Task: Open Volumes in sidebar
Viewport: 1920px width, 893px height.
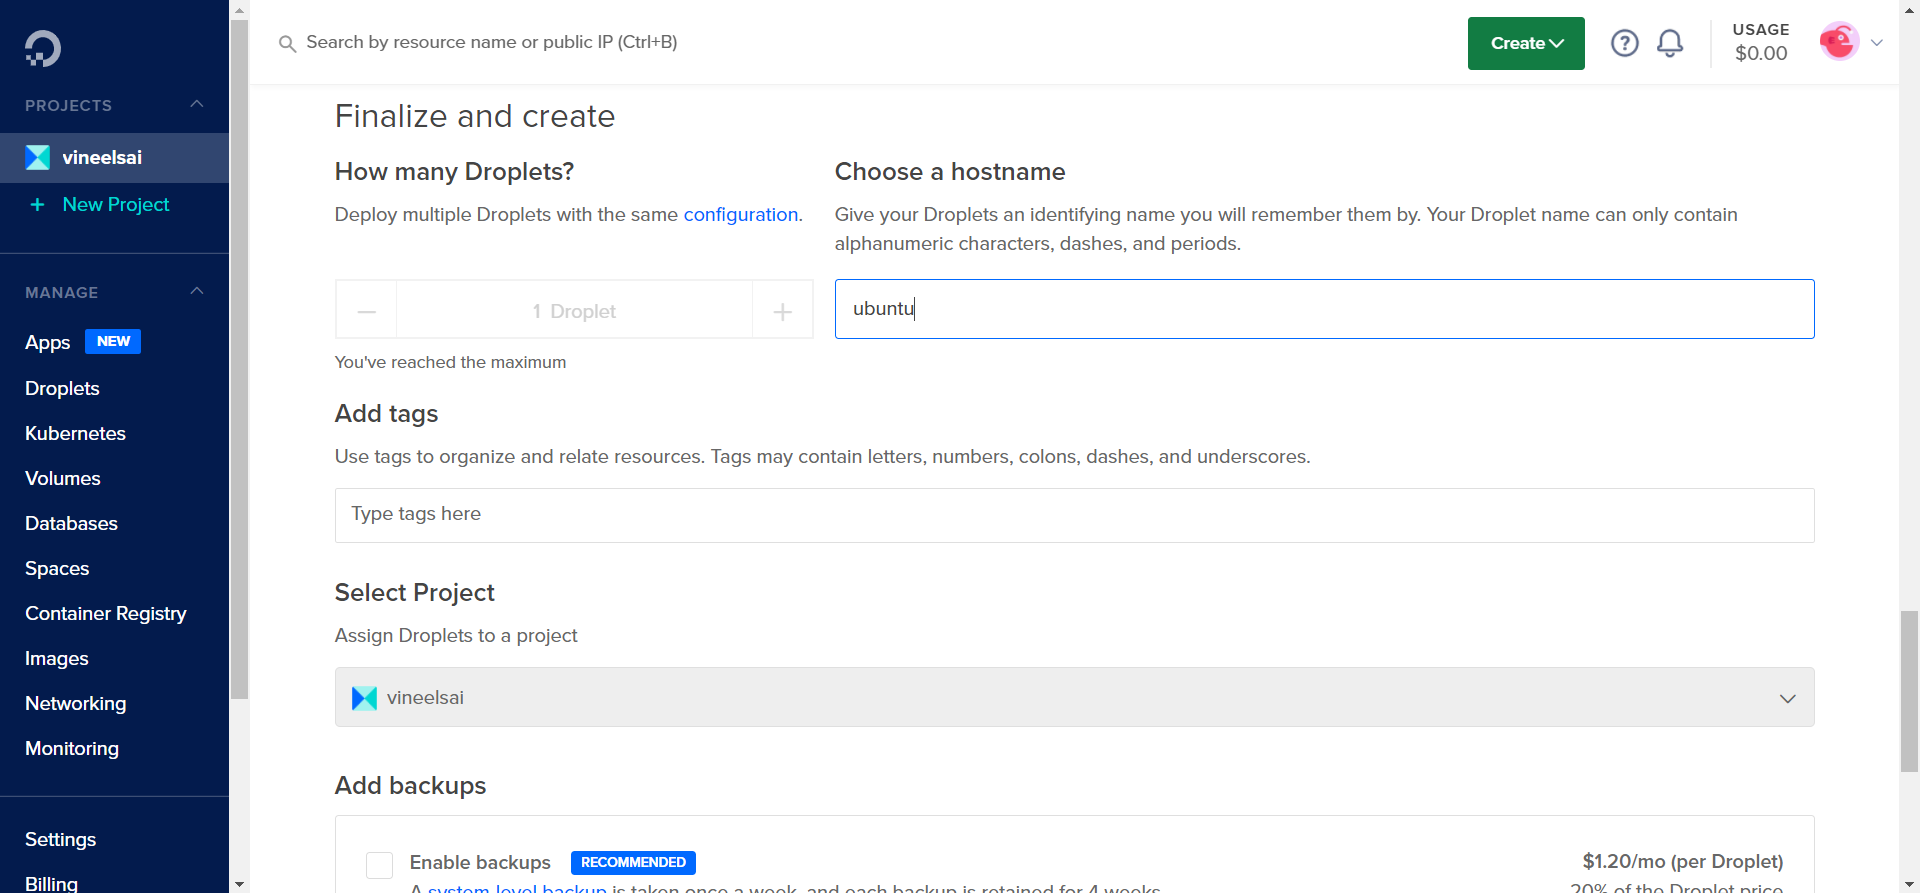Action: [62, 478]
